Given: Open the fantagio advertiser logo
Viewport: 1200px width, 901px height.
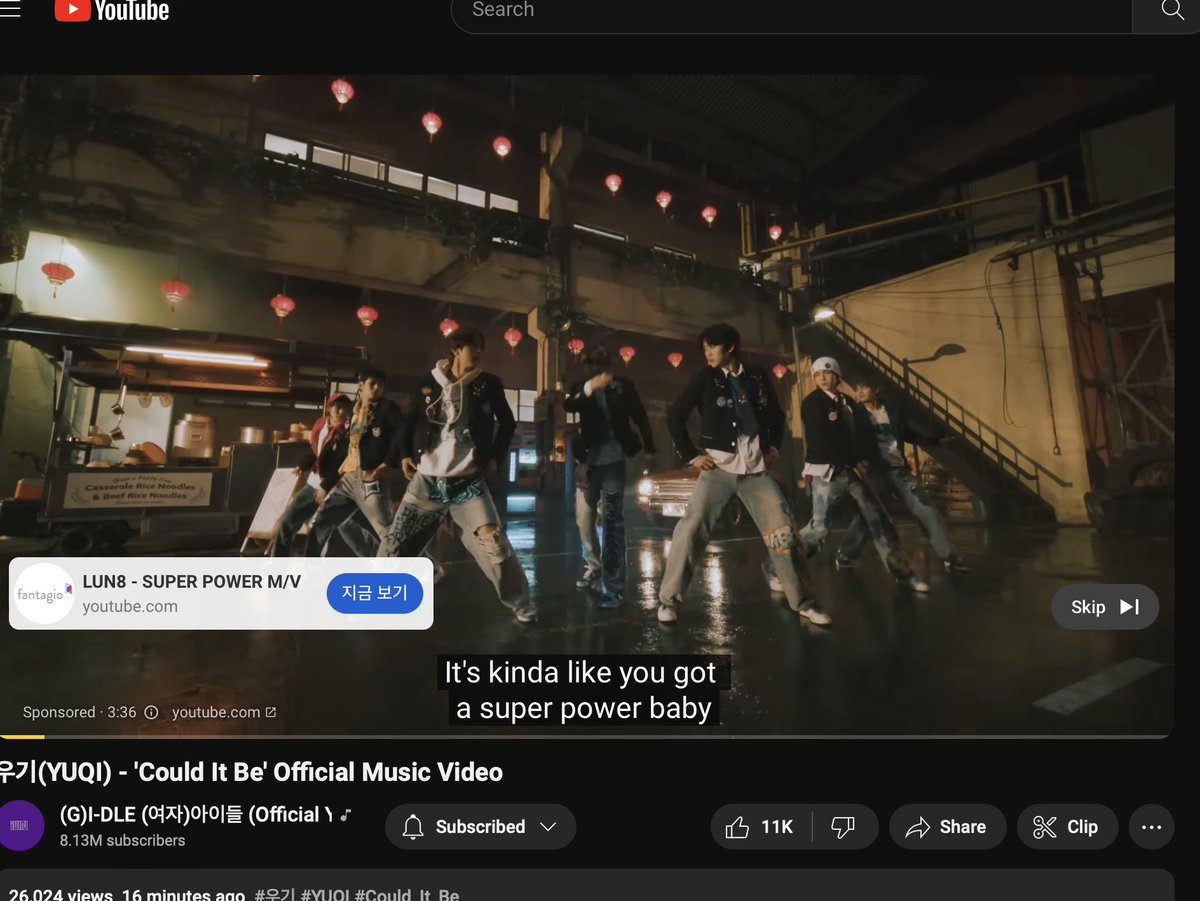Looking at the screenshot, I should tap(45, 593).
